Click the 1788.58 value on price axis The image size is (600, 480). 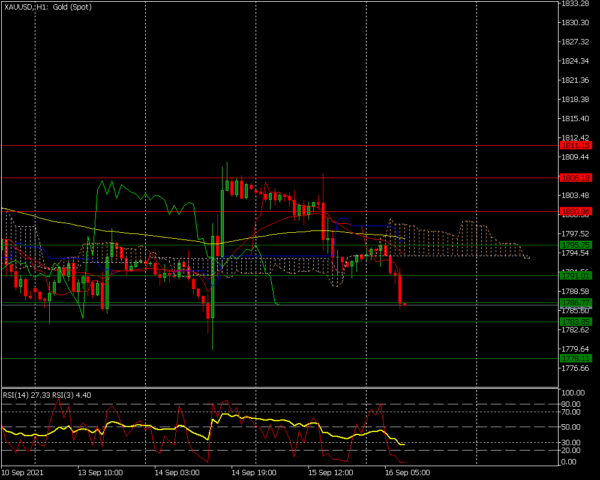click(575, 291)
